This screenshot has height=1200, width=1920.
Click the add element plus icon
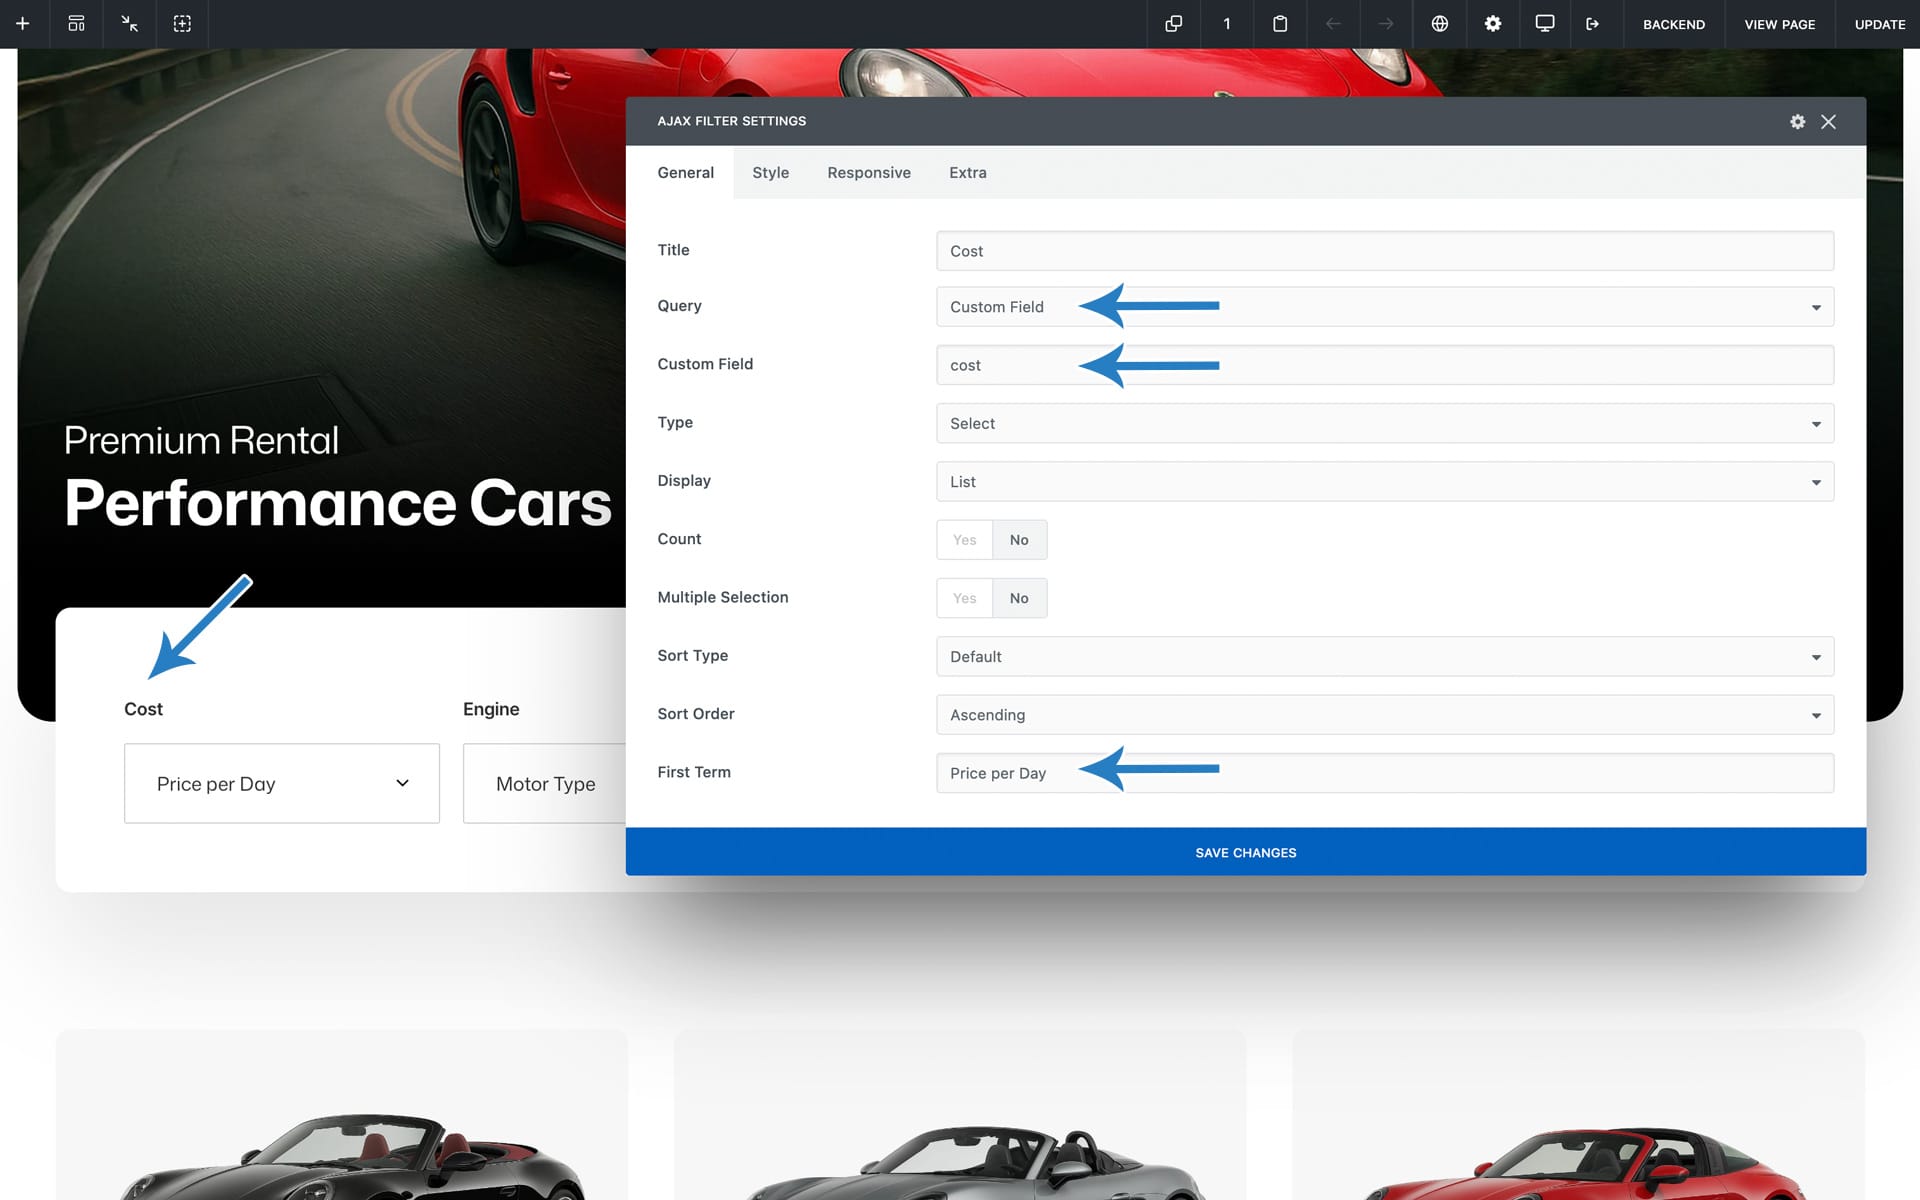coord(23,24)
